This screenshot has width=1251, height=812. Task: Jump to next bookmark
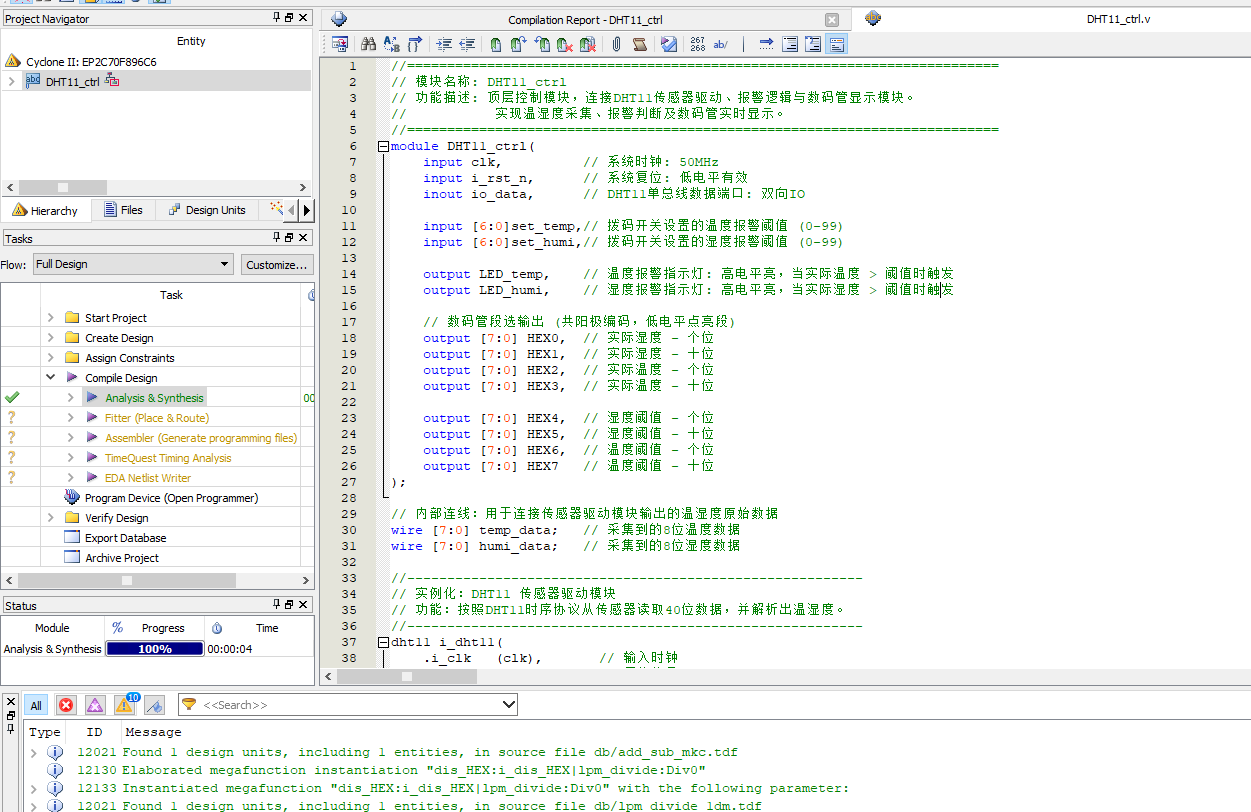pyautogui.click(x=518, y=44)
